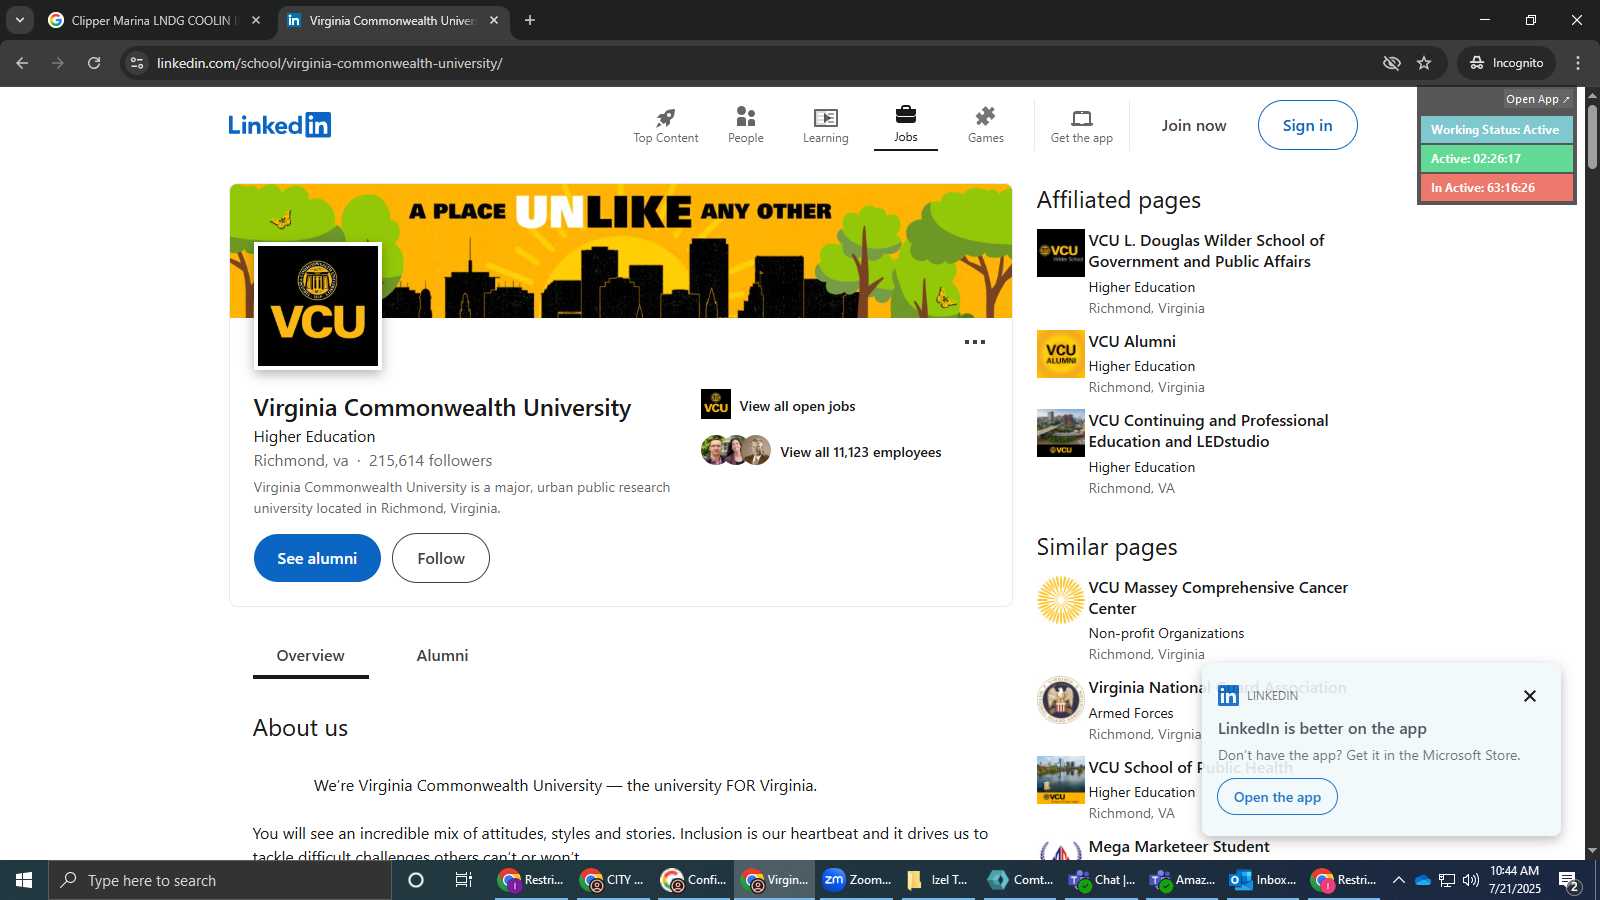View all 11,123 employees link

pos(861,452)
